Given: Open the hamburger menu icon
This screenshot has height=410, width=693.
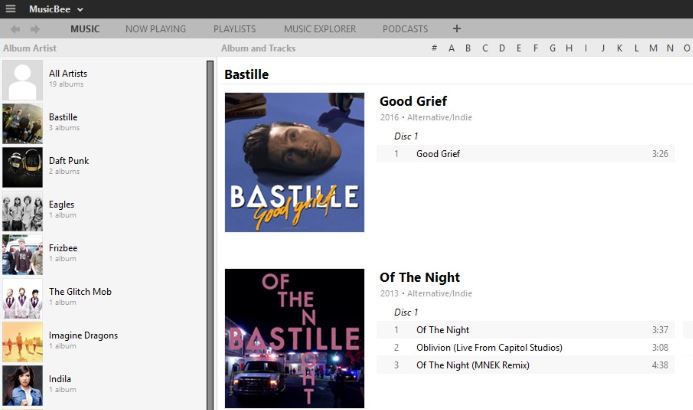Looking at the screenshot, I should pos(10,9).
